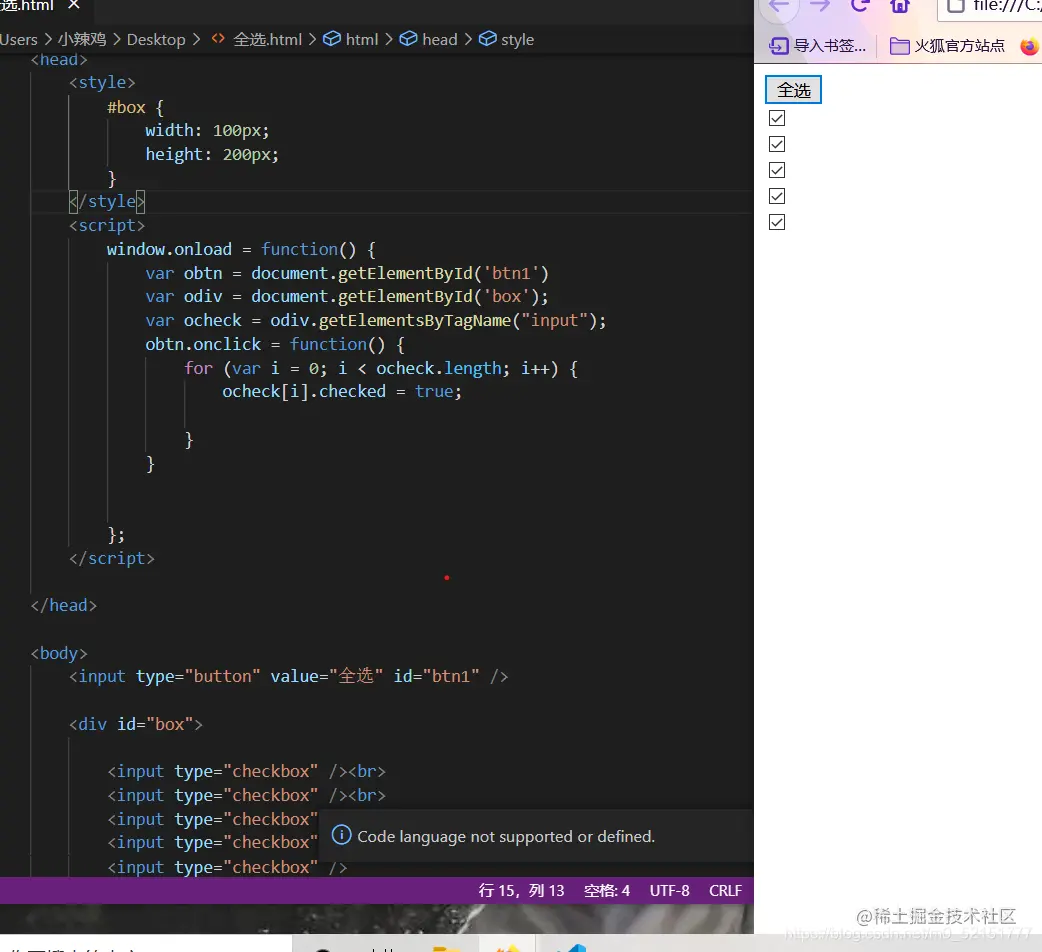The image size is (1042, 952).
Task: Click the </script> closing tag
Action: coord(112,559)
